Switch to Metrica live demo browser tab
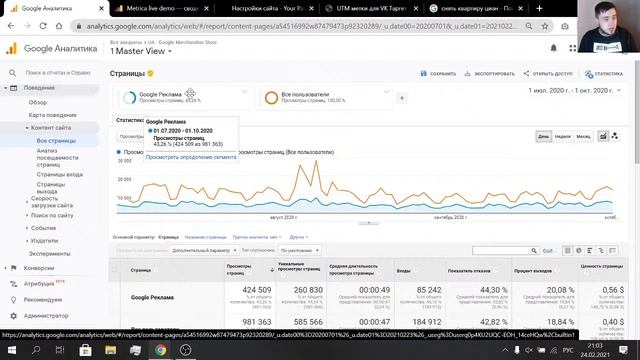 pos(162,8)
